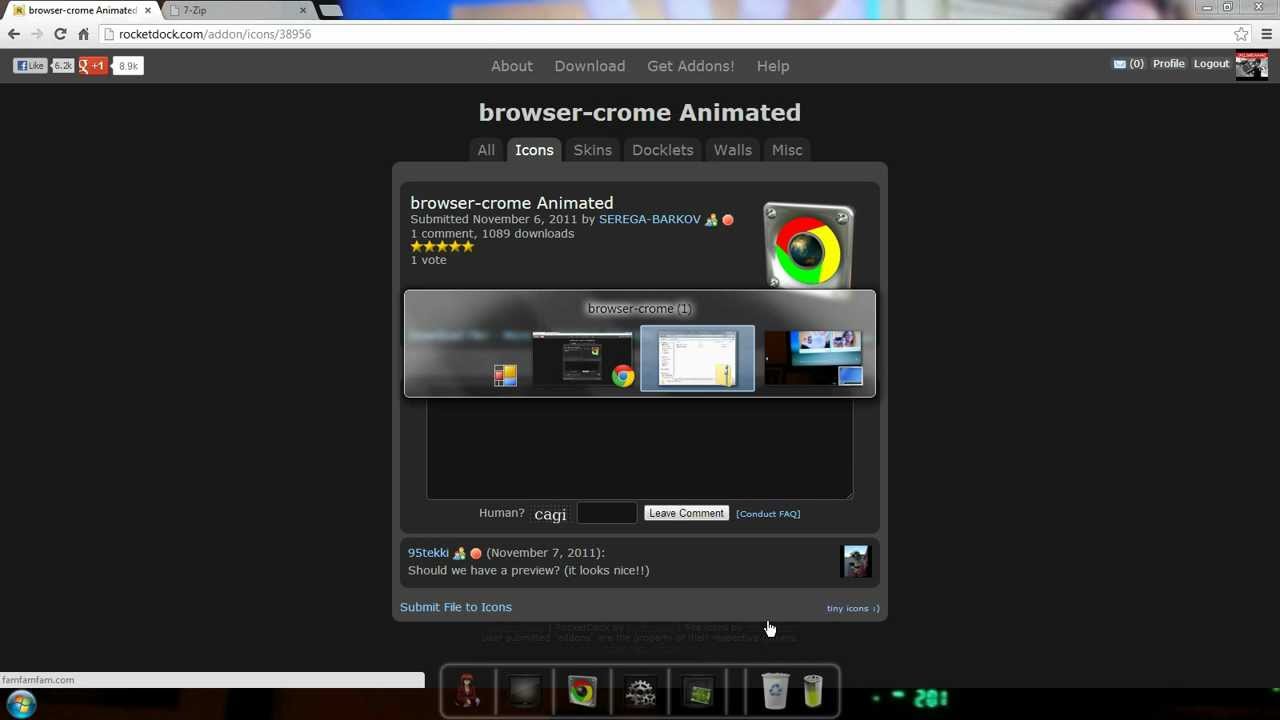
Task: Click the user avatar beside Logout
Action: click(x=1251, y=65)
